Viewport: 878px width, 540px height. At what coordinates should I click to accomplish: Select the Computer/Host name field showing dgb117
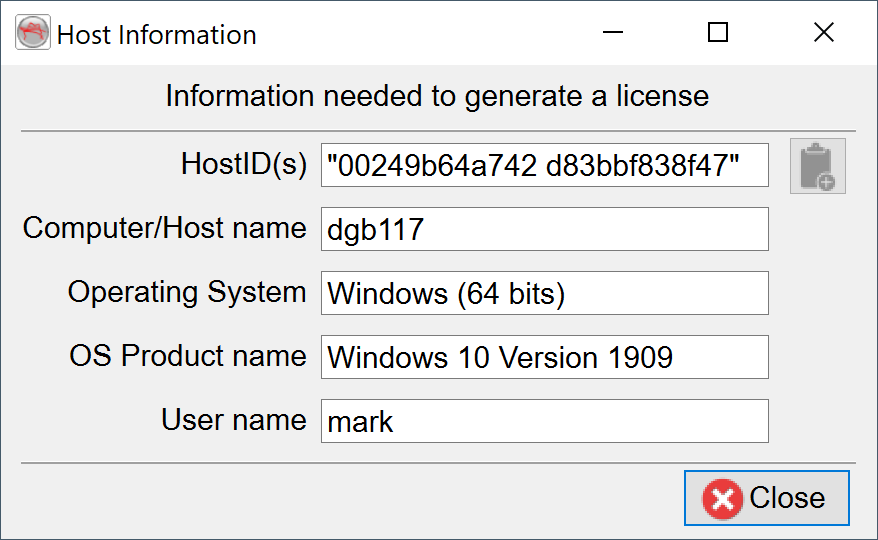[544, 229]
